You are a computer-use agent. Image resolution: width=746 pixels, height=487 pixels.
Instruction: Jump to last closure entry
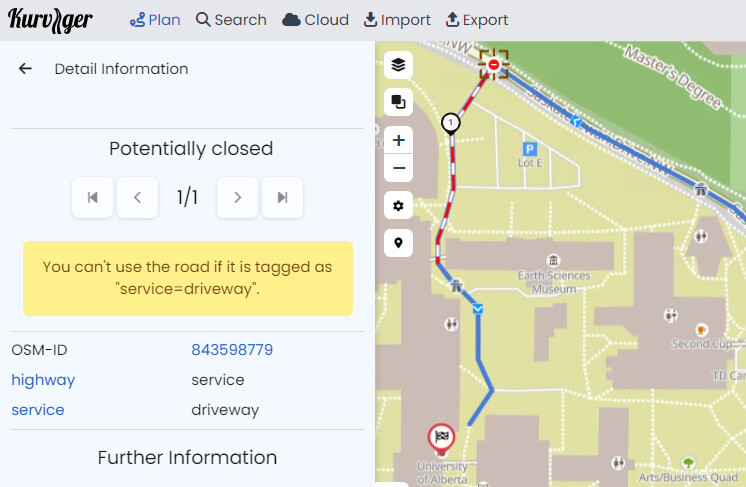(282, 197)
